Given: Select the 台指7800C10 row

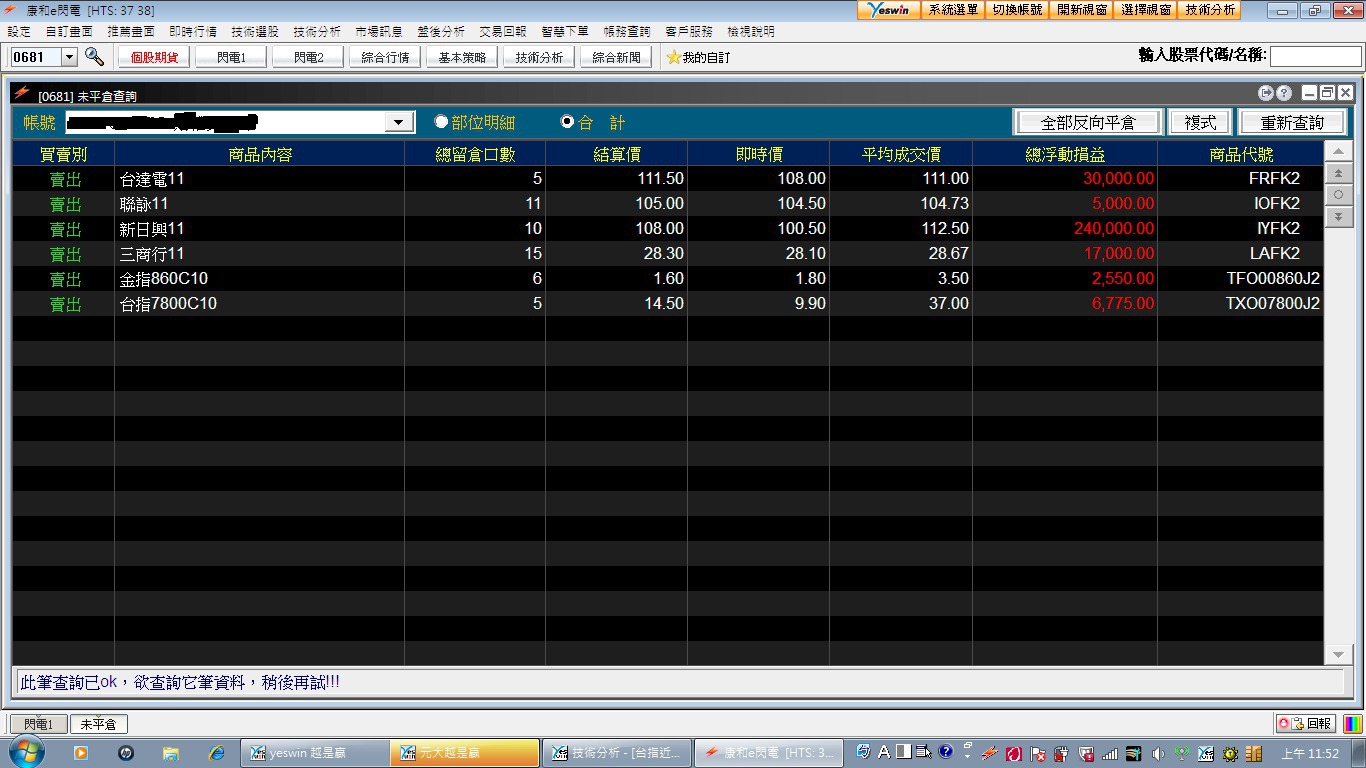Looking at the screenshot, I should click(668, 303).
